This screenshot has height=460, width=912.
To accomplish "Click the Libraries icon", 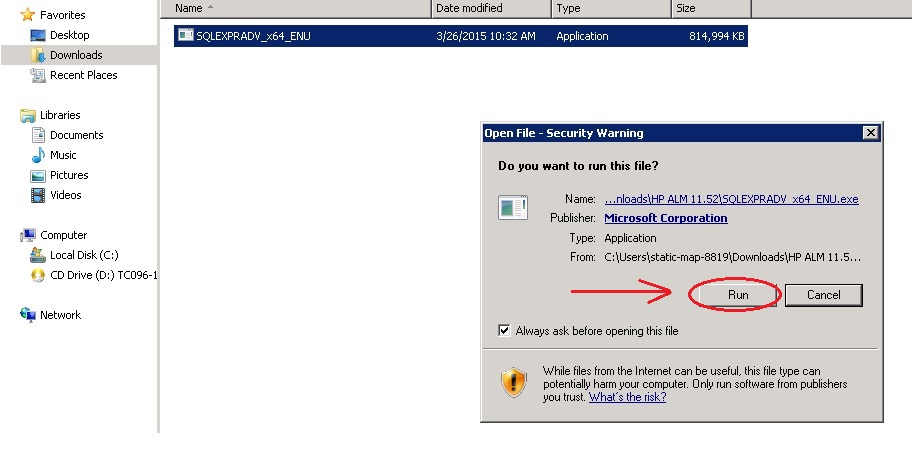I will coord(27,115).
